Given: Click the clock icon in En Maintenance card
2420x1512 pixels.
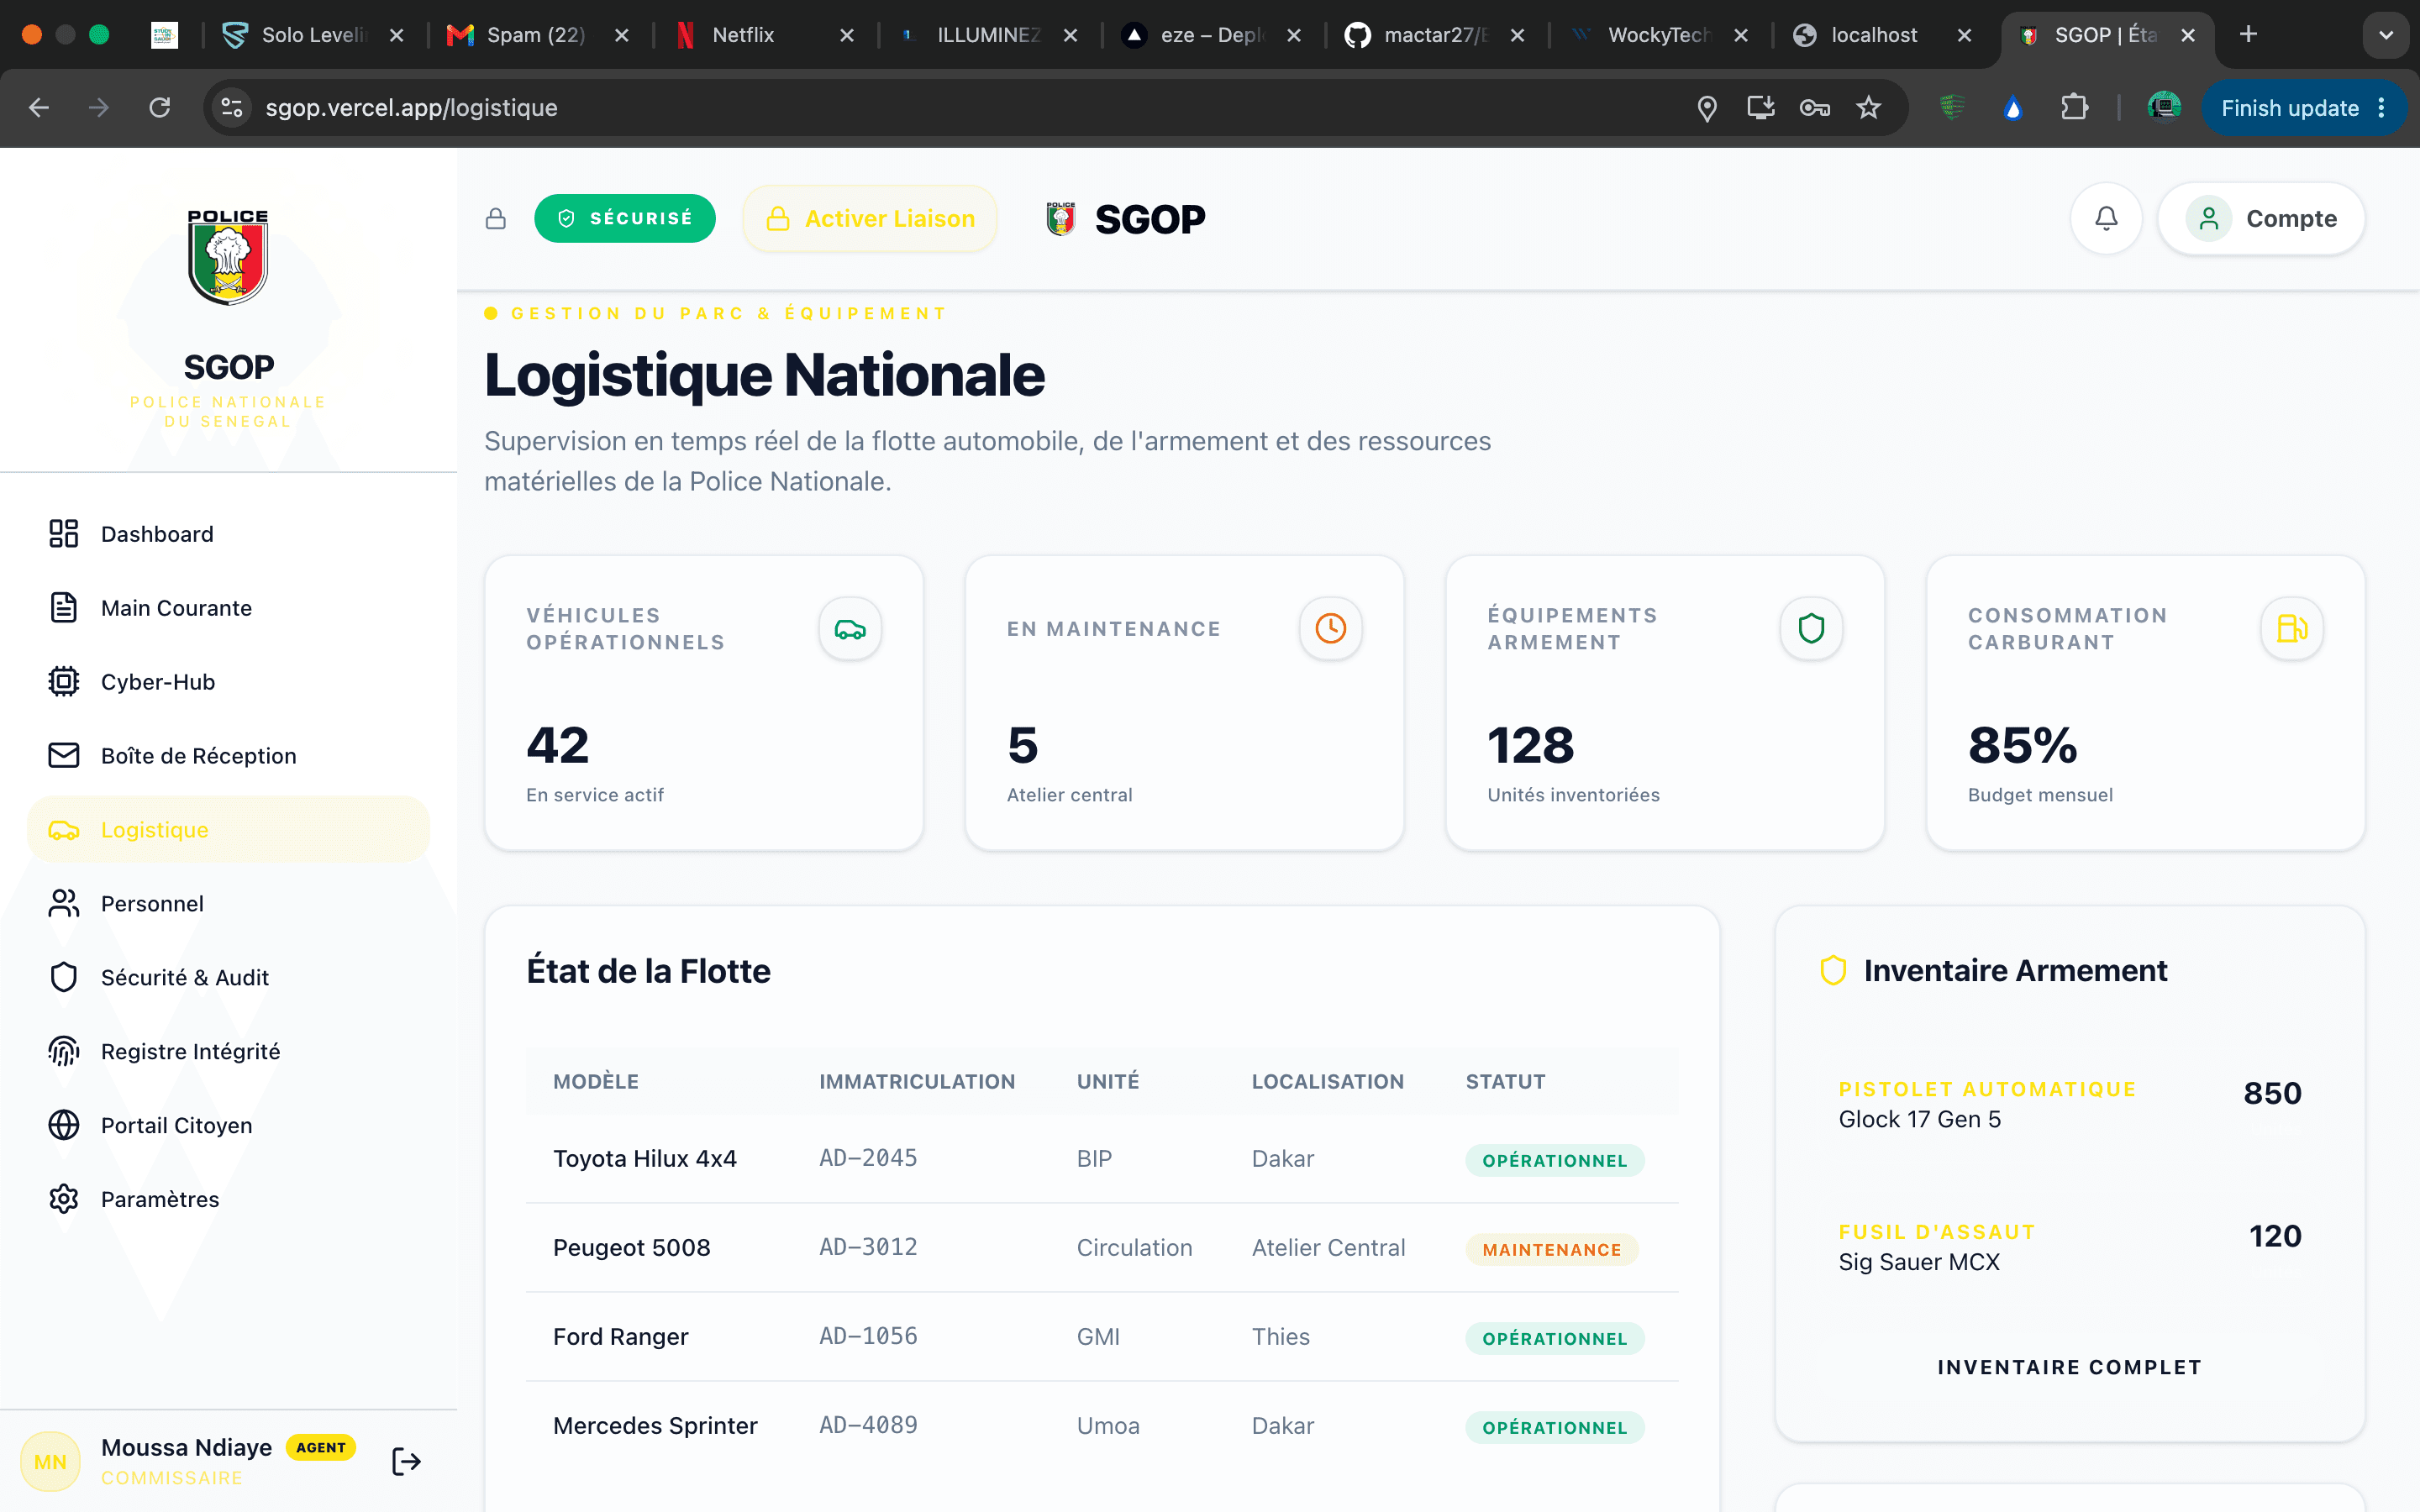Looking at the screenshot, I should pos(1330,628).
